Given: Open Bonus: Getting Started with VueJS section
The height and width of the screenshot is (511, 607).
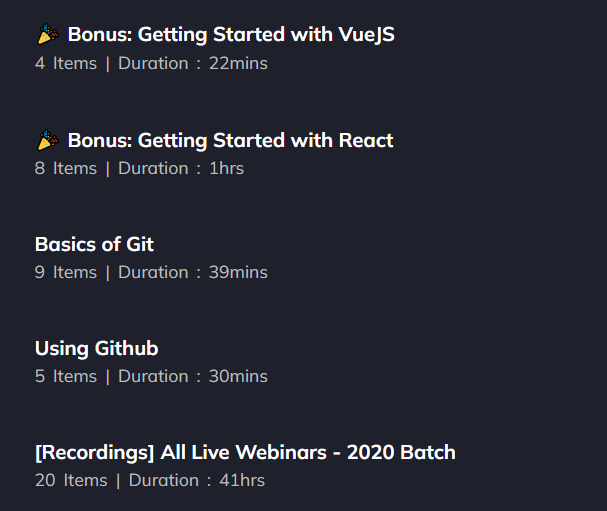Looking at the screenshot, I should coord(231,34).
